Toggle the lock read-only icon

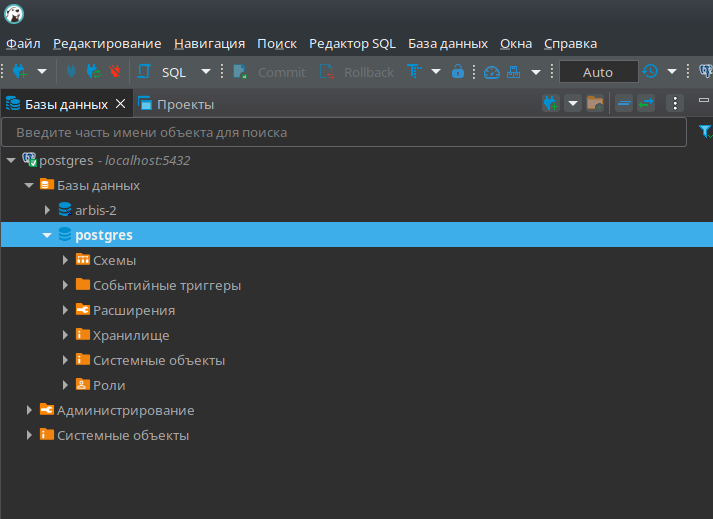[x=457, y=71]
